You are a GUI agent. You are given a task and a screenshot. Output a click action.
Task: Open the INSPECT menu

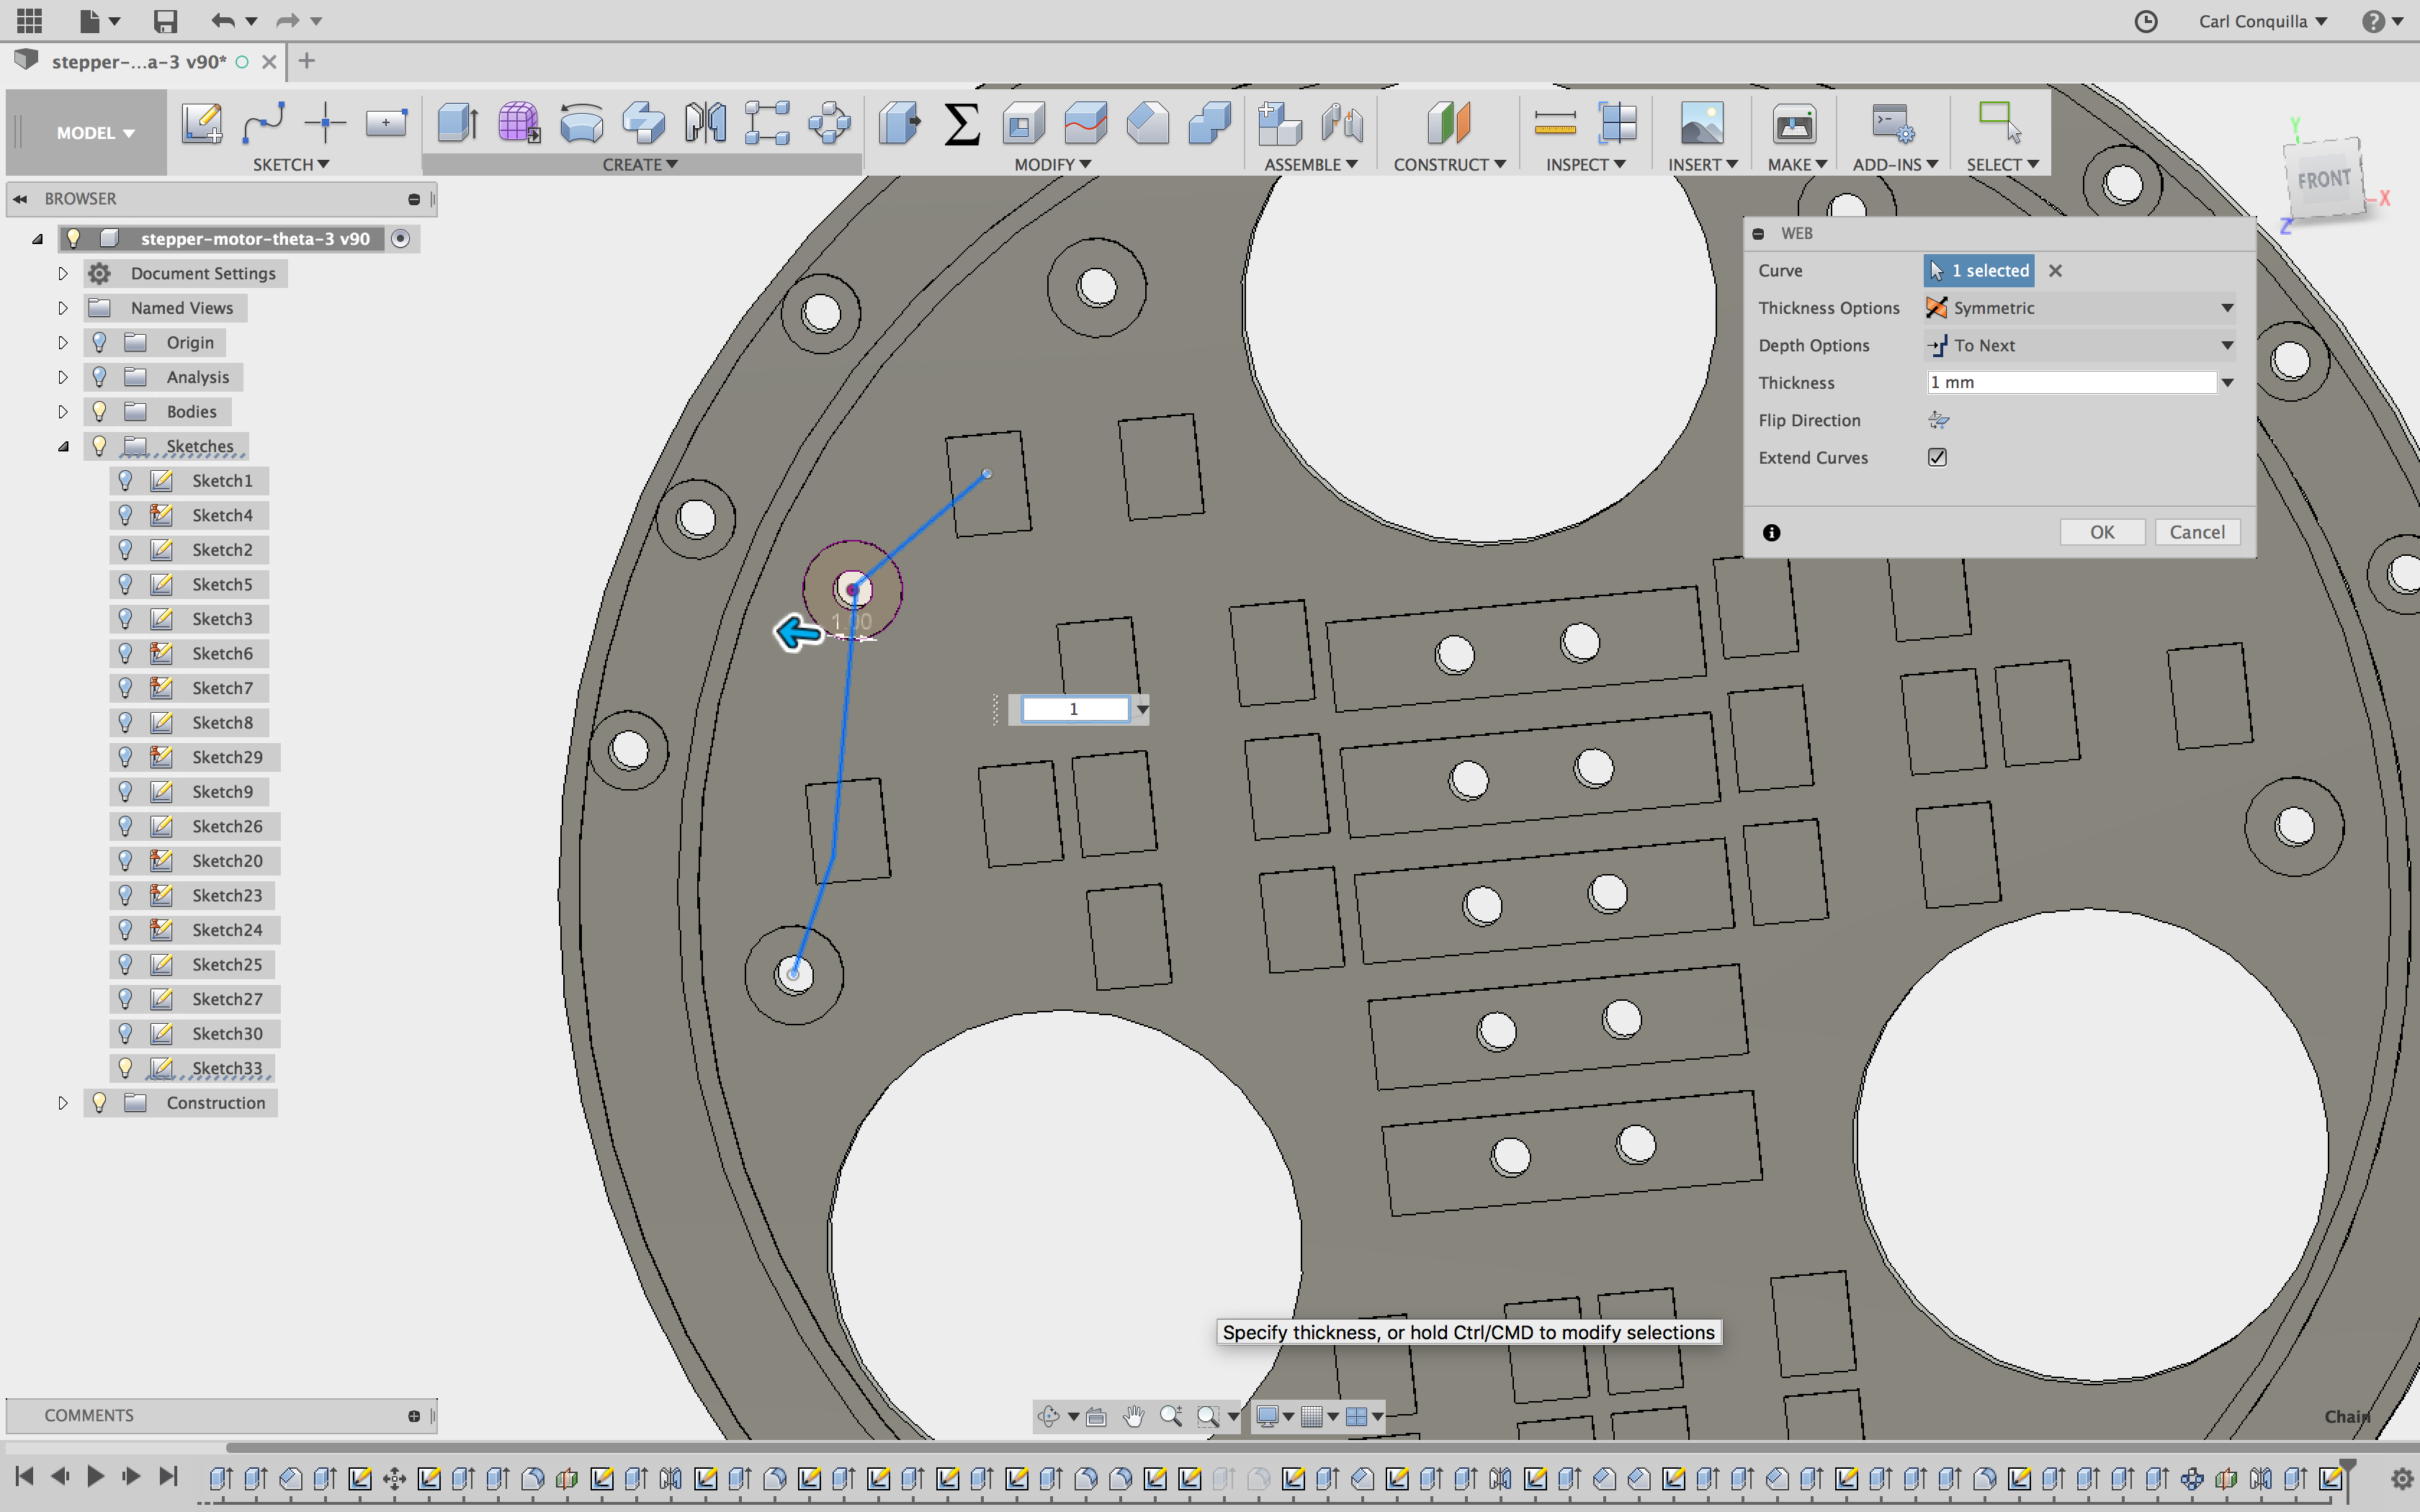pos(1585,165)
